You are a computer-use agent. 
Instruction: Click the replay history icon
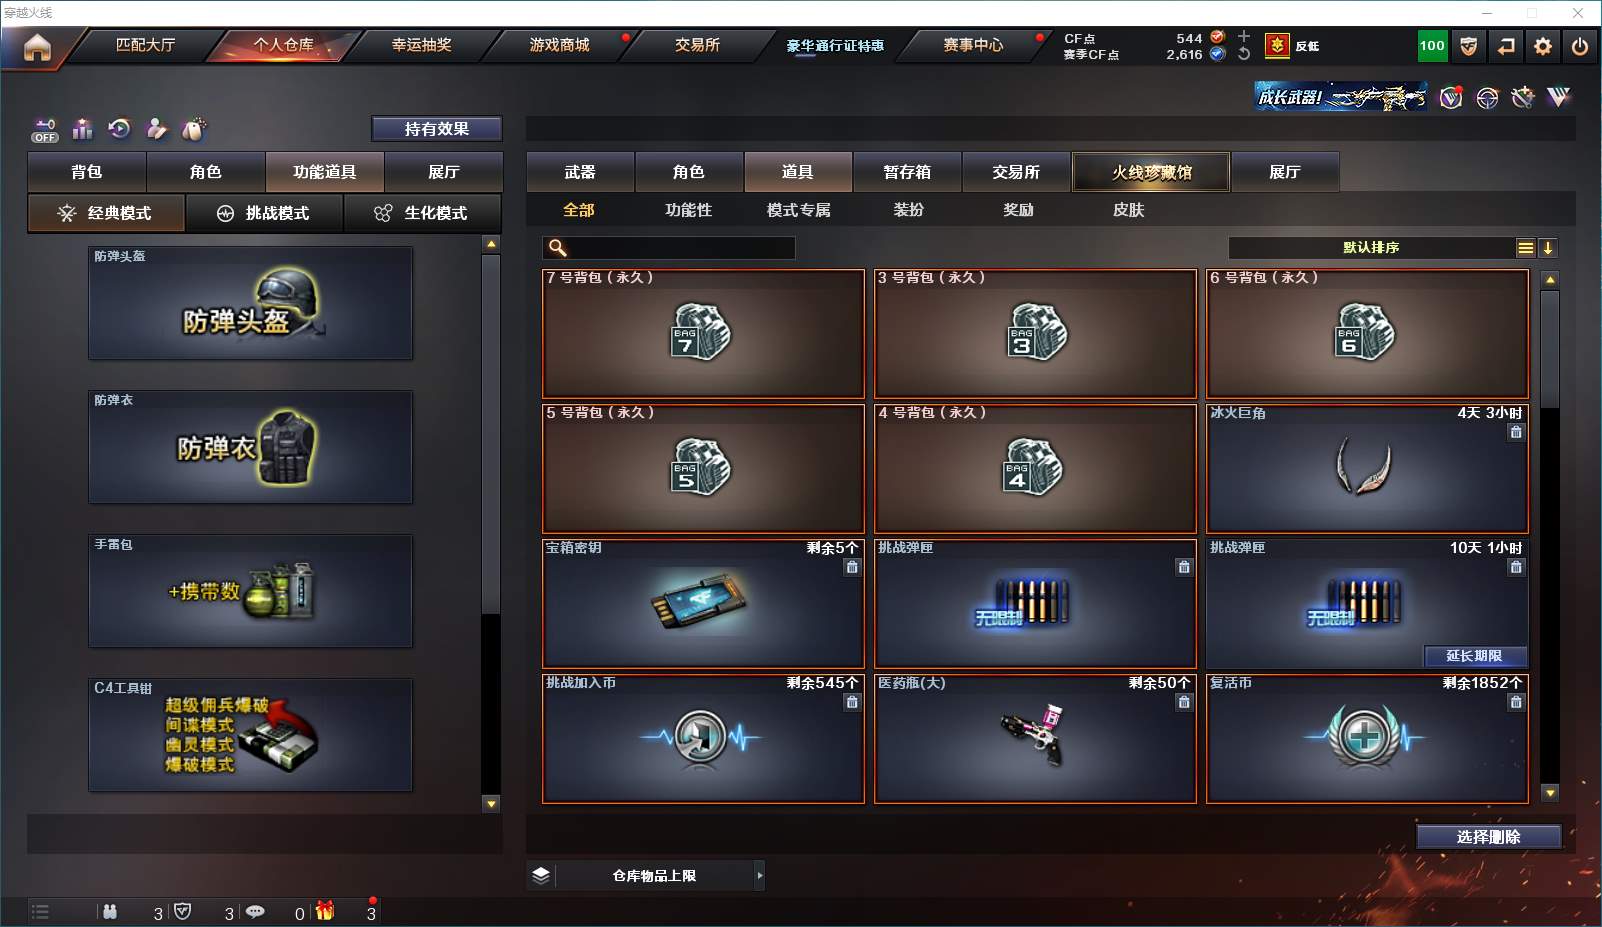pos(120,128)
